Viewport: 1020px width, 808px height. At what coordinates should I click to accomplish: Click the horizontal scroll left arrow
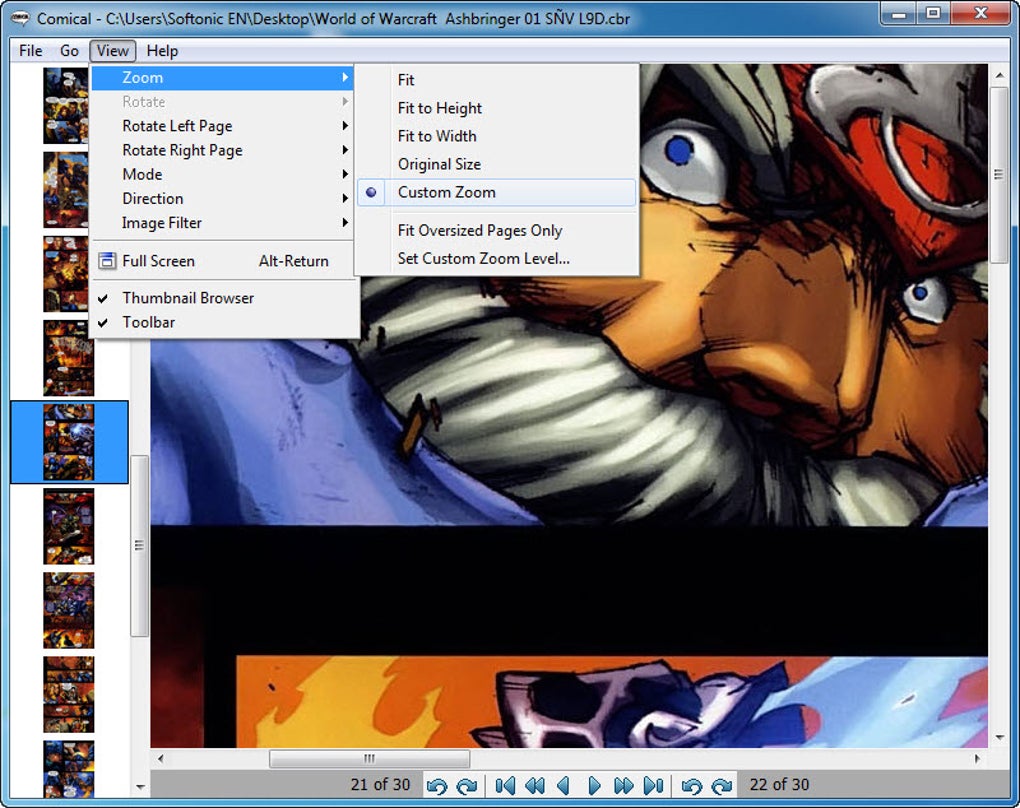[x=160, y=759]
